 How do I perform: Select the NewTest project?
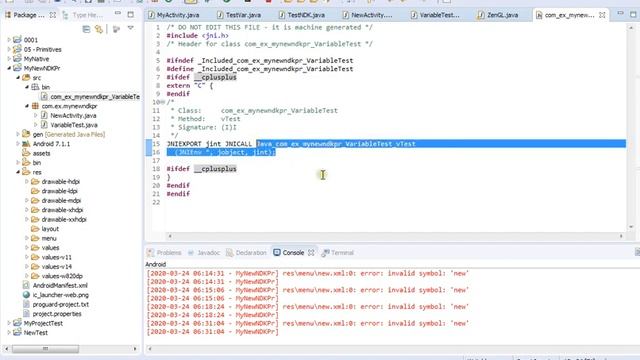point(36,333)
